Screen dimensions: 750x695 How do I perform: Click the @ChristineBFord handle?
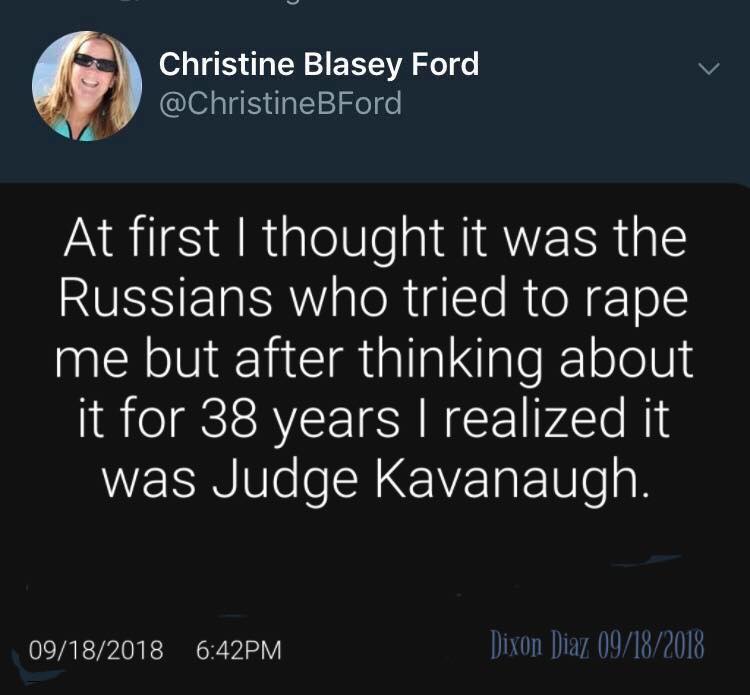(x=280, y=103)
